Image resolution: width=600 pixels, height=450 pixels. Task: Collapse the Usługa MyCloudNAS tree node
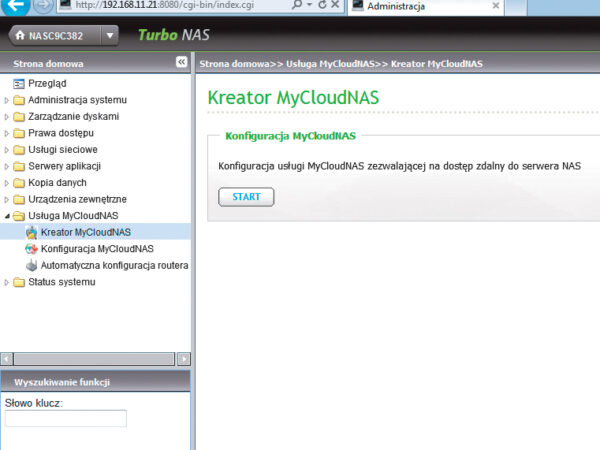click(7, 216)
